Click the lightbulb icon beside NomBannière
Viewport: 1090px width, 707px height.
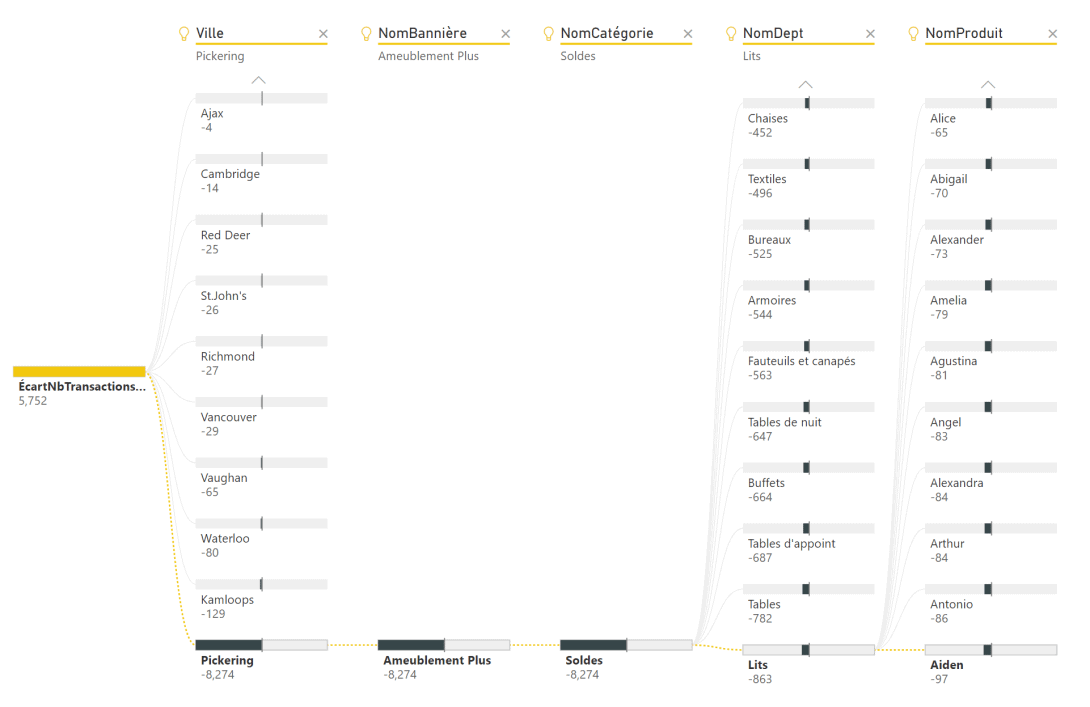pos(366,33)
